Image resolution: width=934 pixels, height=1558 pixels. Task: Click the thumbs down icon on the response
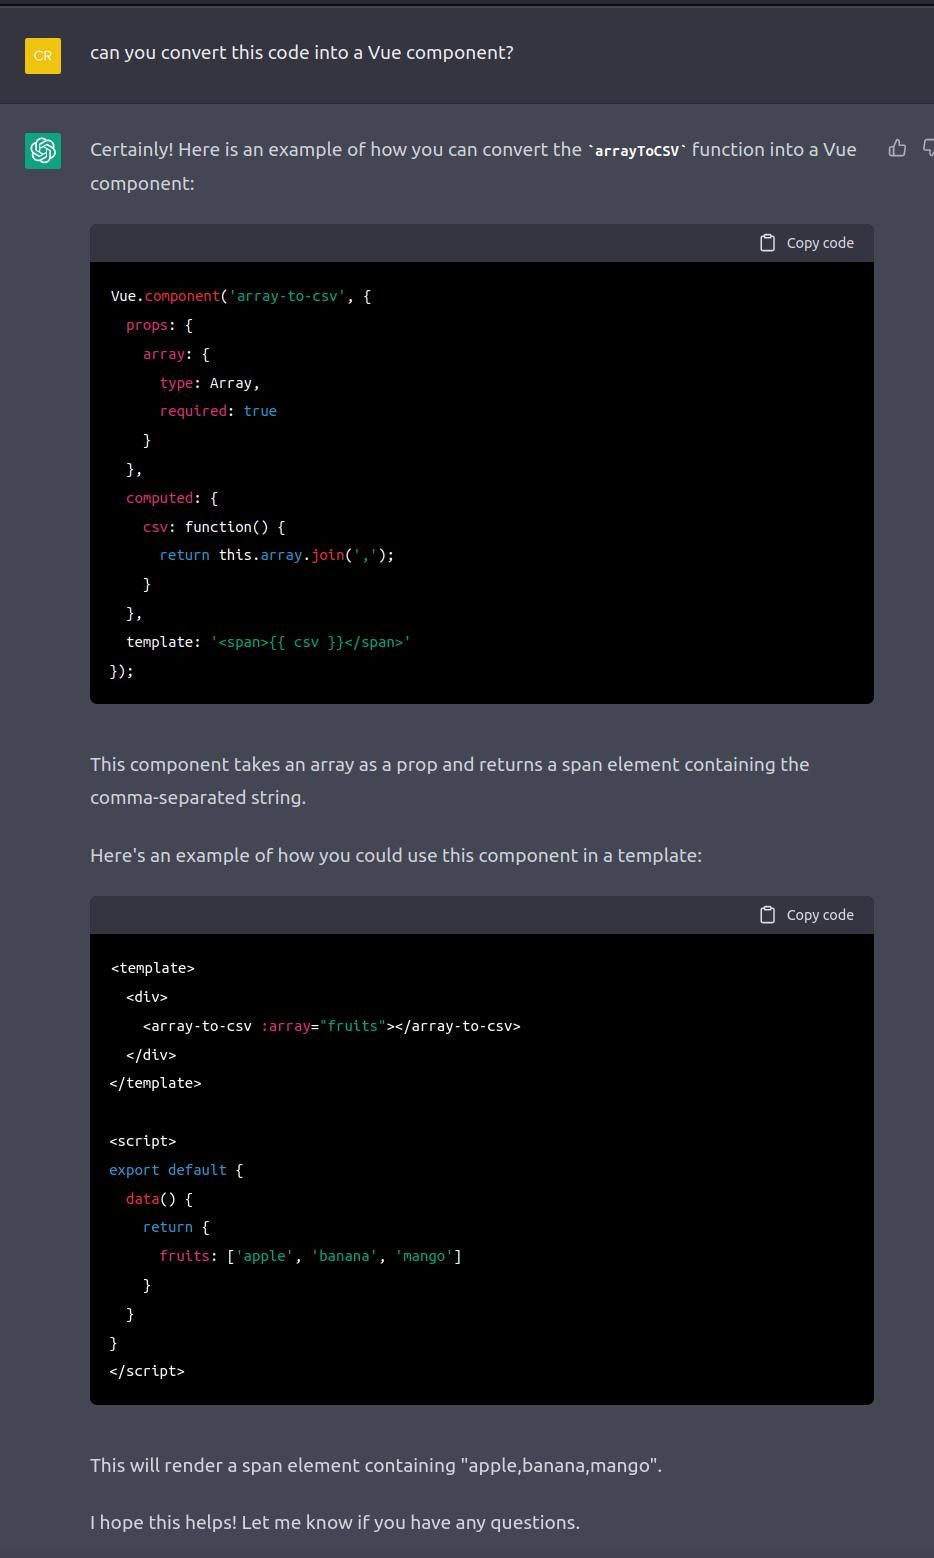coord(928,148)
